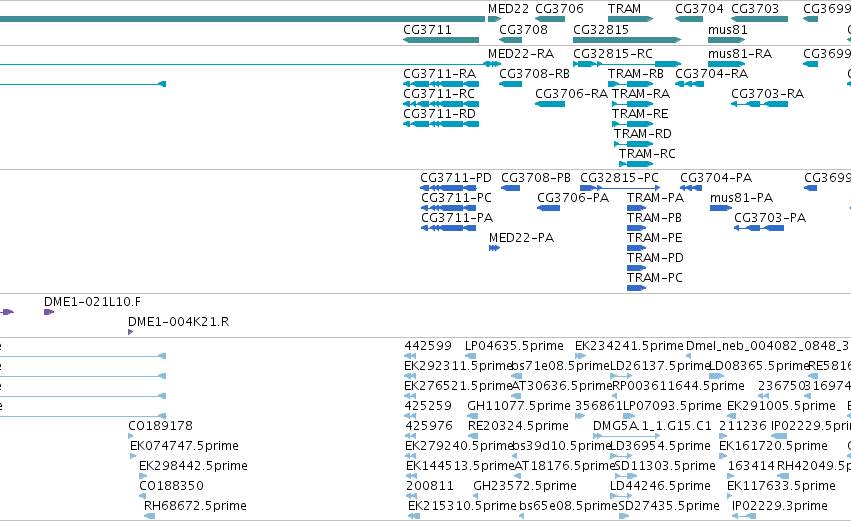Select the CG32815 gene label
The width and height of the screenshot is (851, 521).
click(601, 29)
